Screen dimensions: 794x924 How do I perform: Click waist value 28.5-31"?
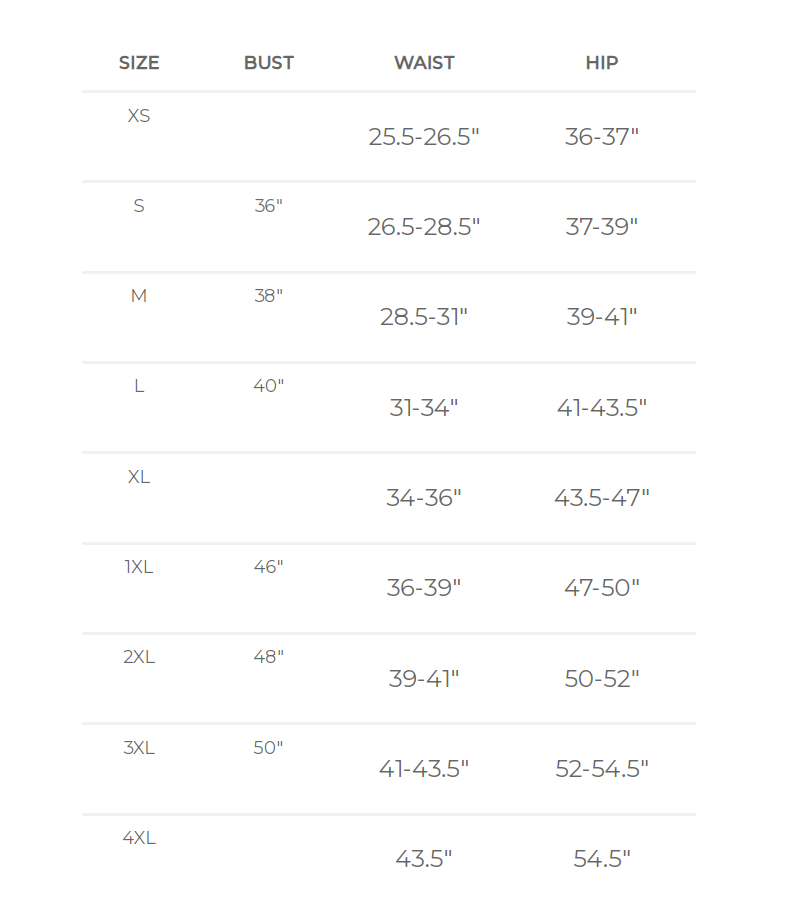point(424,317)
